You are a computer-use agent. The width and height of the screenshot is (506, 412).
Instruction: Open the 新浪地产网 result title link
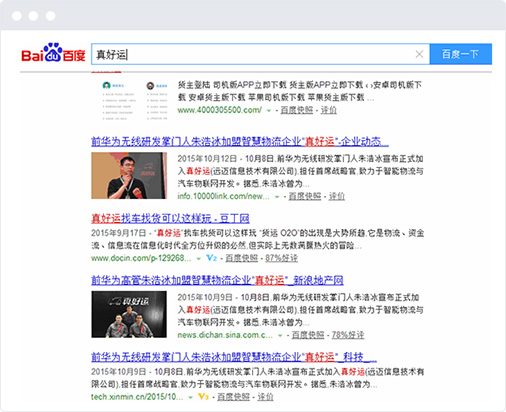(217, 280)
